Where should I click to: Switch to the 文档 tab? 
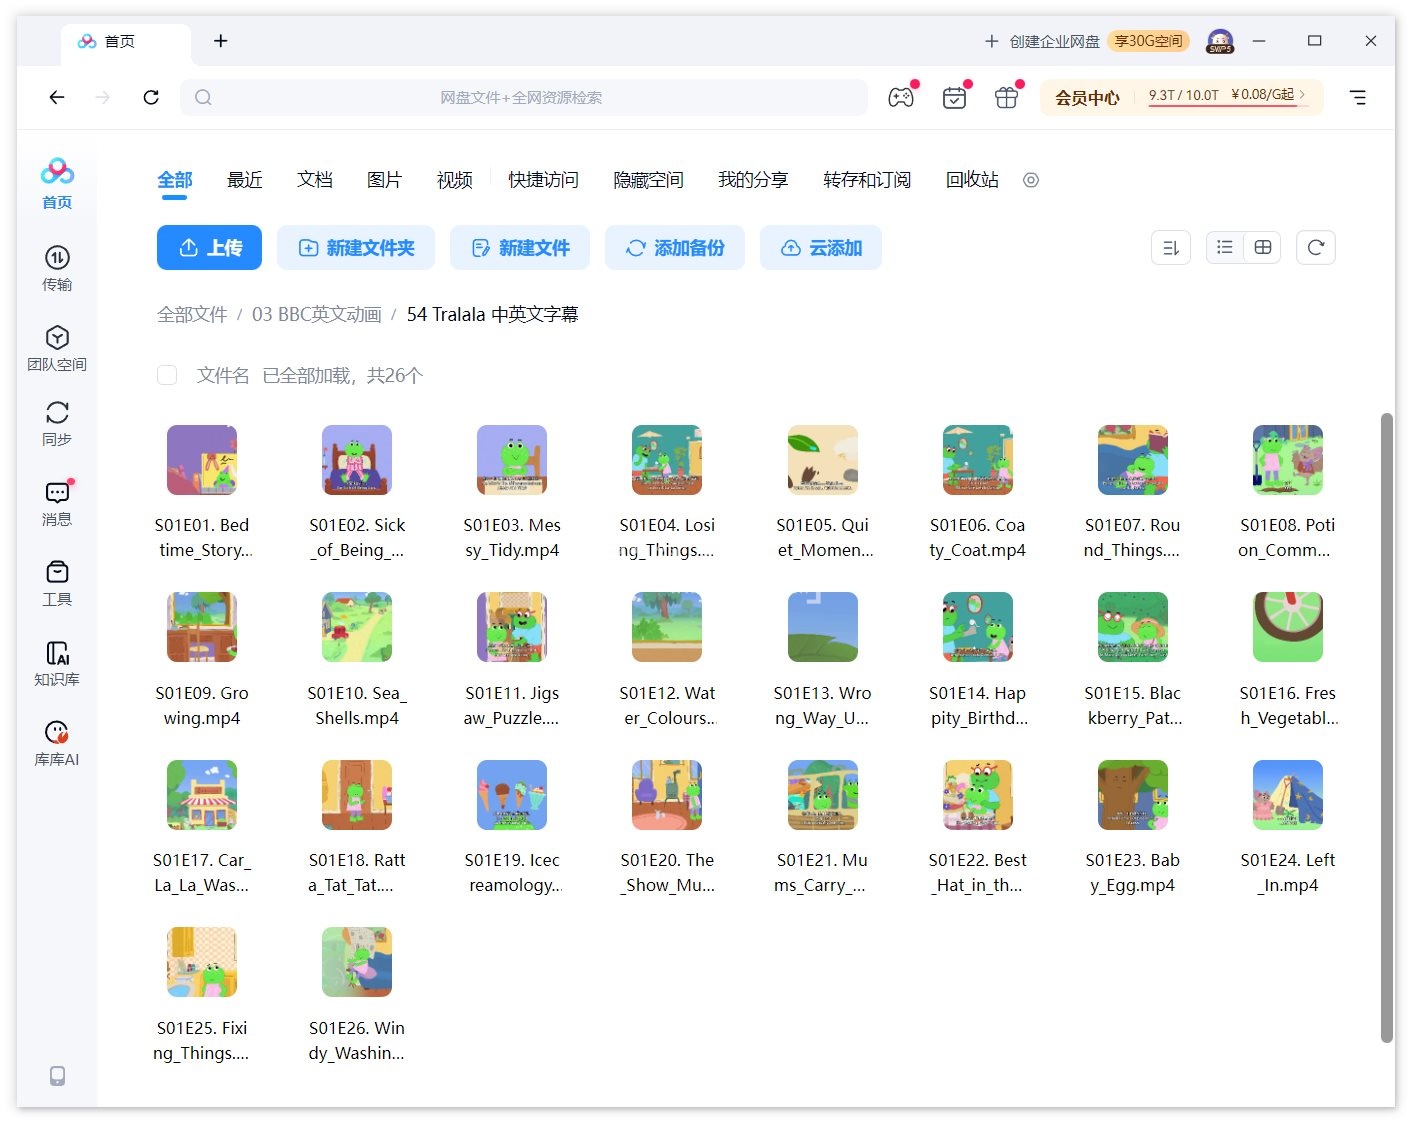point(315,180)
